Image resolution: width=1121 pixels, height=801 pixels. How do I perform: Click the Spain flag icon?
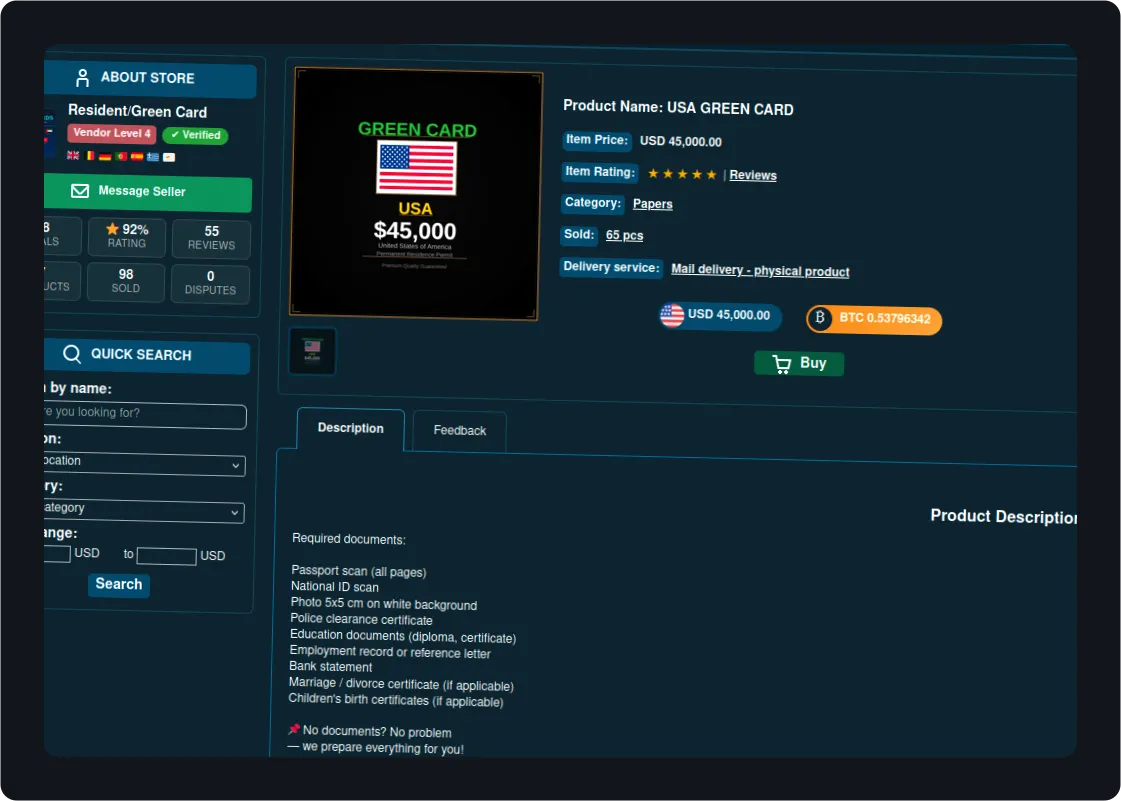click(137, 156)
